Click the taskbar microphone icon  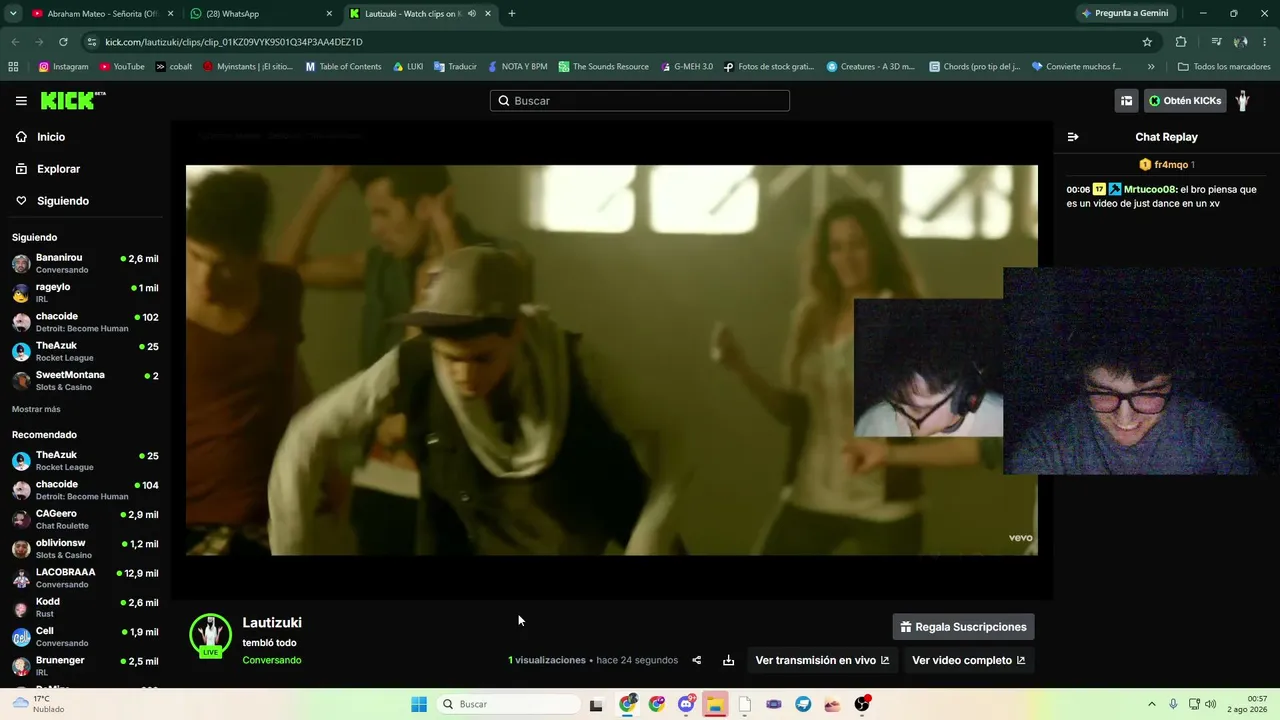pos(1173,704)
